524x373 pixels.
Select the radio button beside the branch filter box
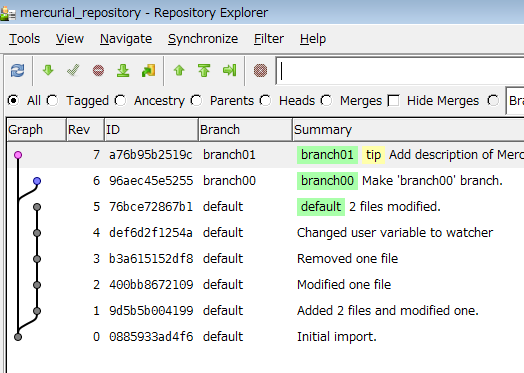pyautogui.click(x=493, y=100)
